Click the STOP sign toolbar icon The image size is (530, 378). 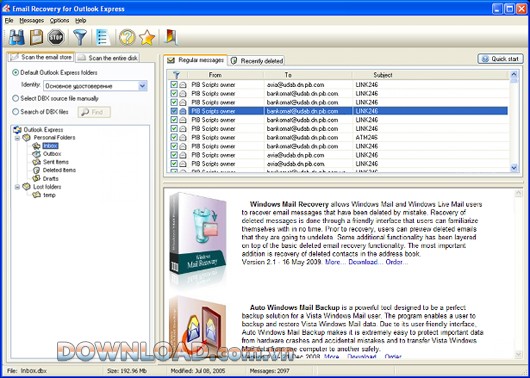pyautogui.click(x=56, y=37)
